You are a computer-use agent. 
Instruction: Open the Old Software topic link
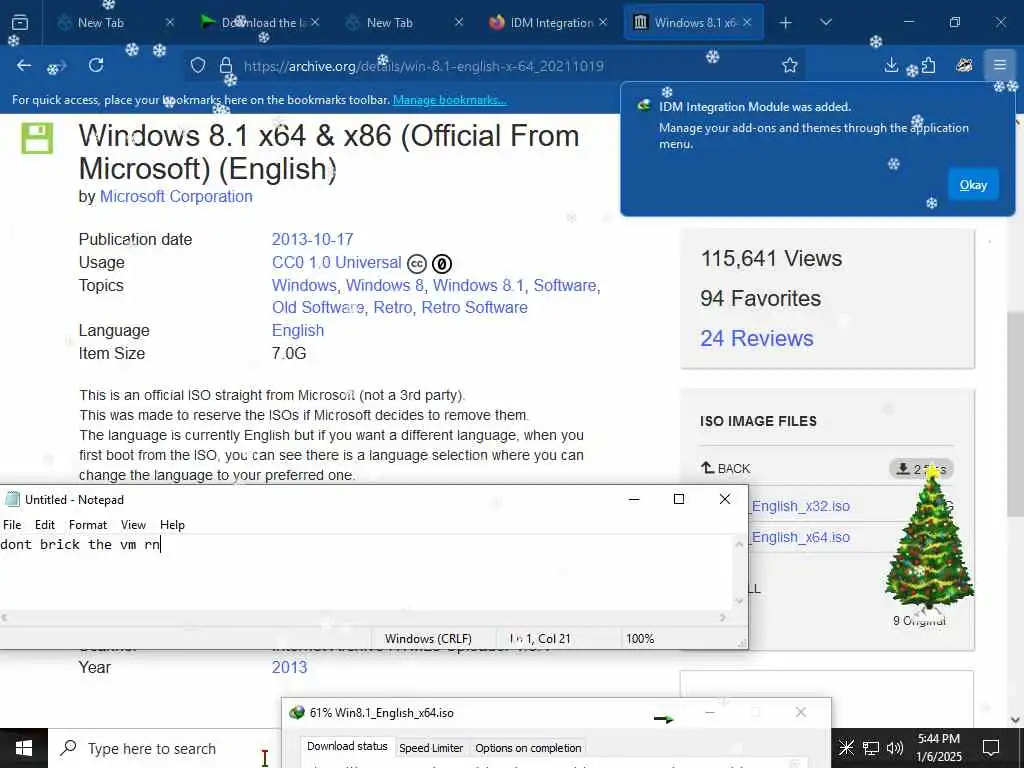click(x=318, y=307)
